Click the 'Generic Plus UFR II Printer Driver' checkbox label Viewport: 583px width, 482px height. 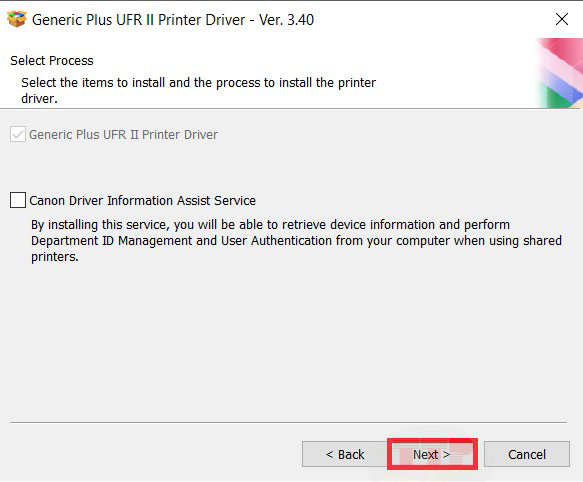(123, 134)
